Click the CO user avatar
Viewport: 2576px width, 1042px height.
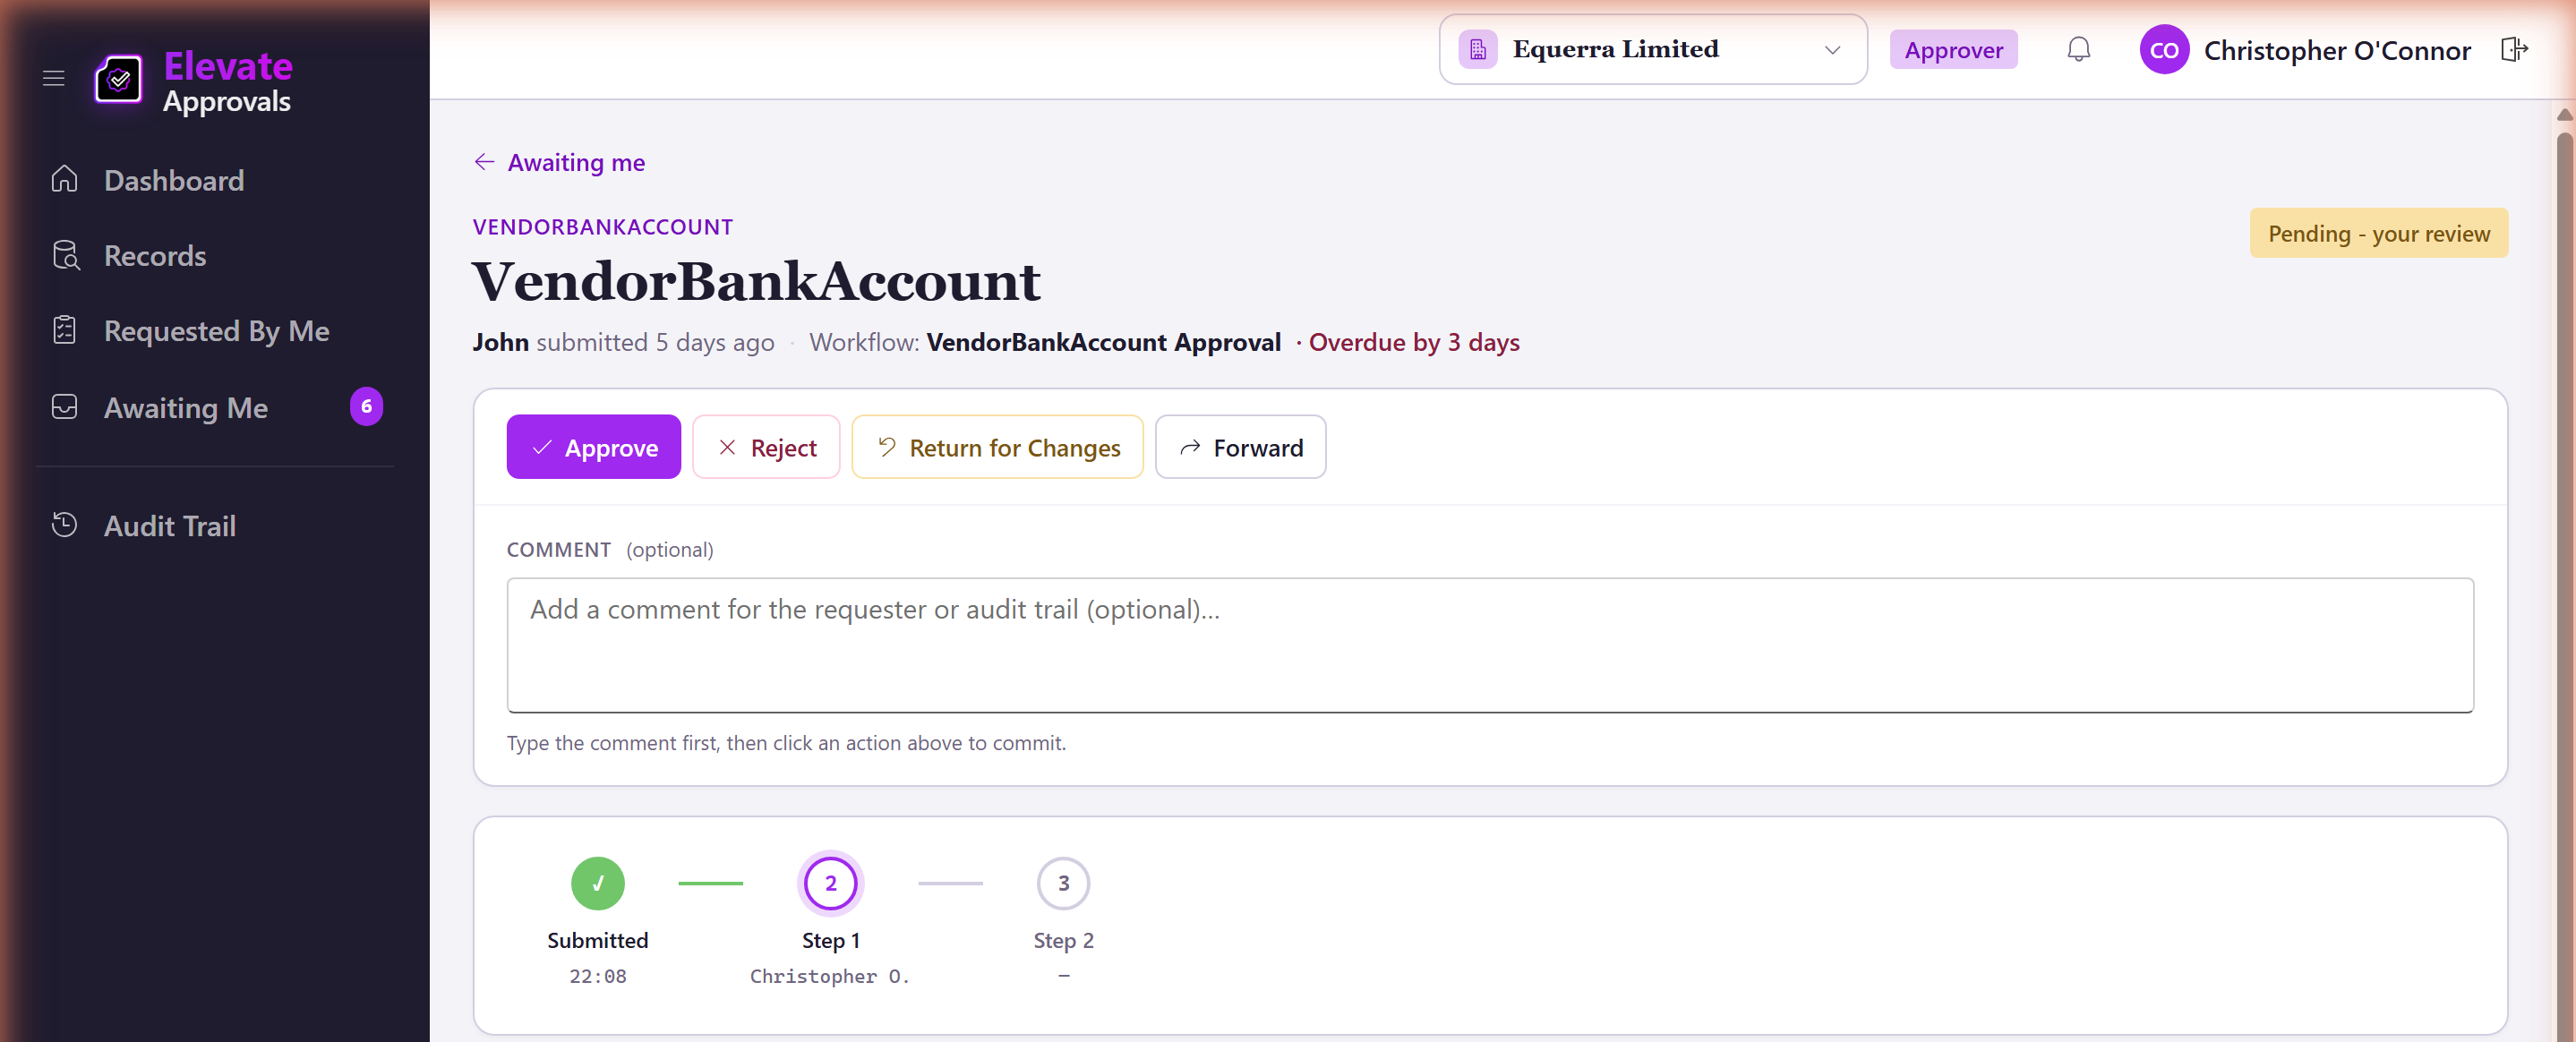pos(2164,50)
